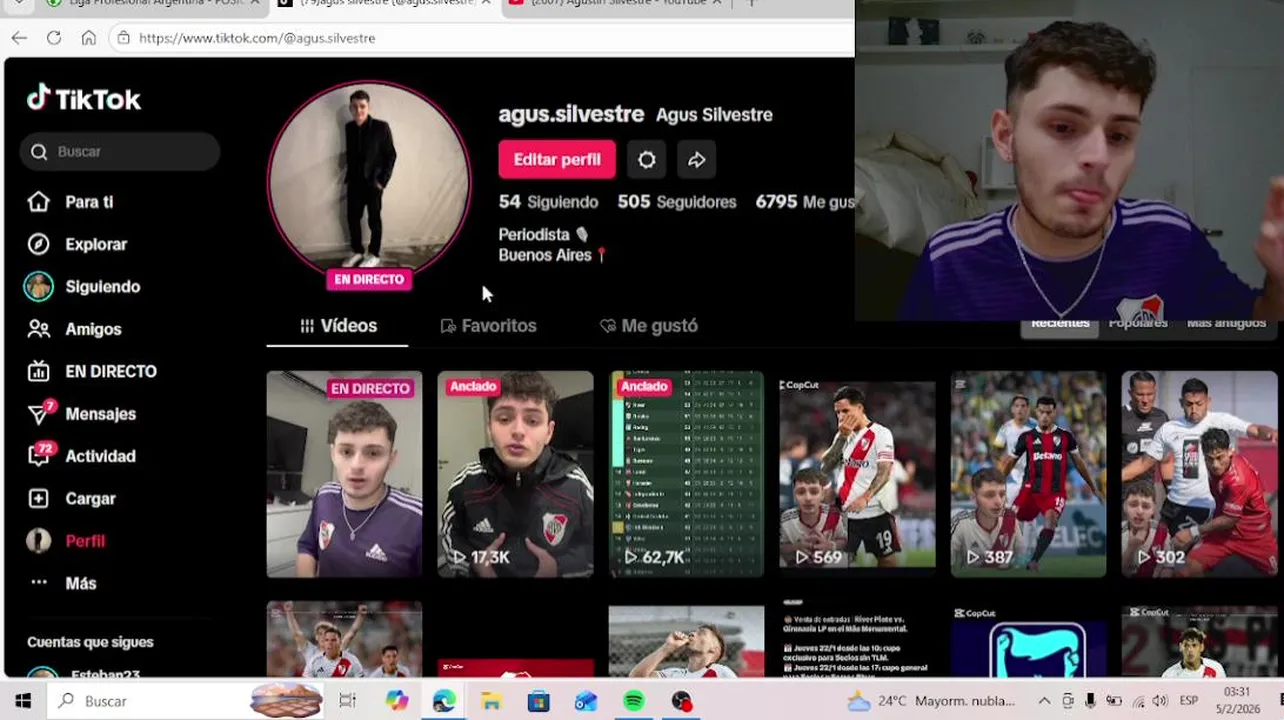Viewport: 1284px width, 720px height.
Task: Open the 505 Seguidores list
Action: (x=677, y=202)
